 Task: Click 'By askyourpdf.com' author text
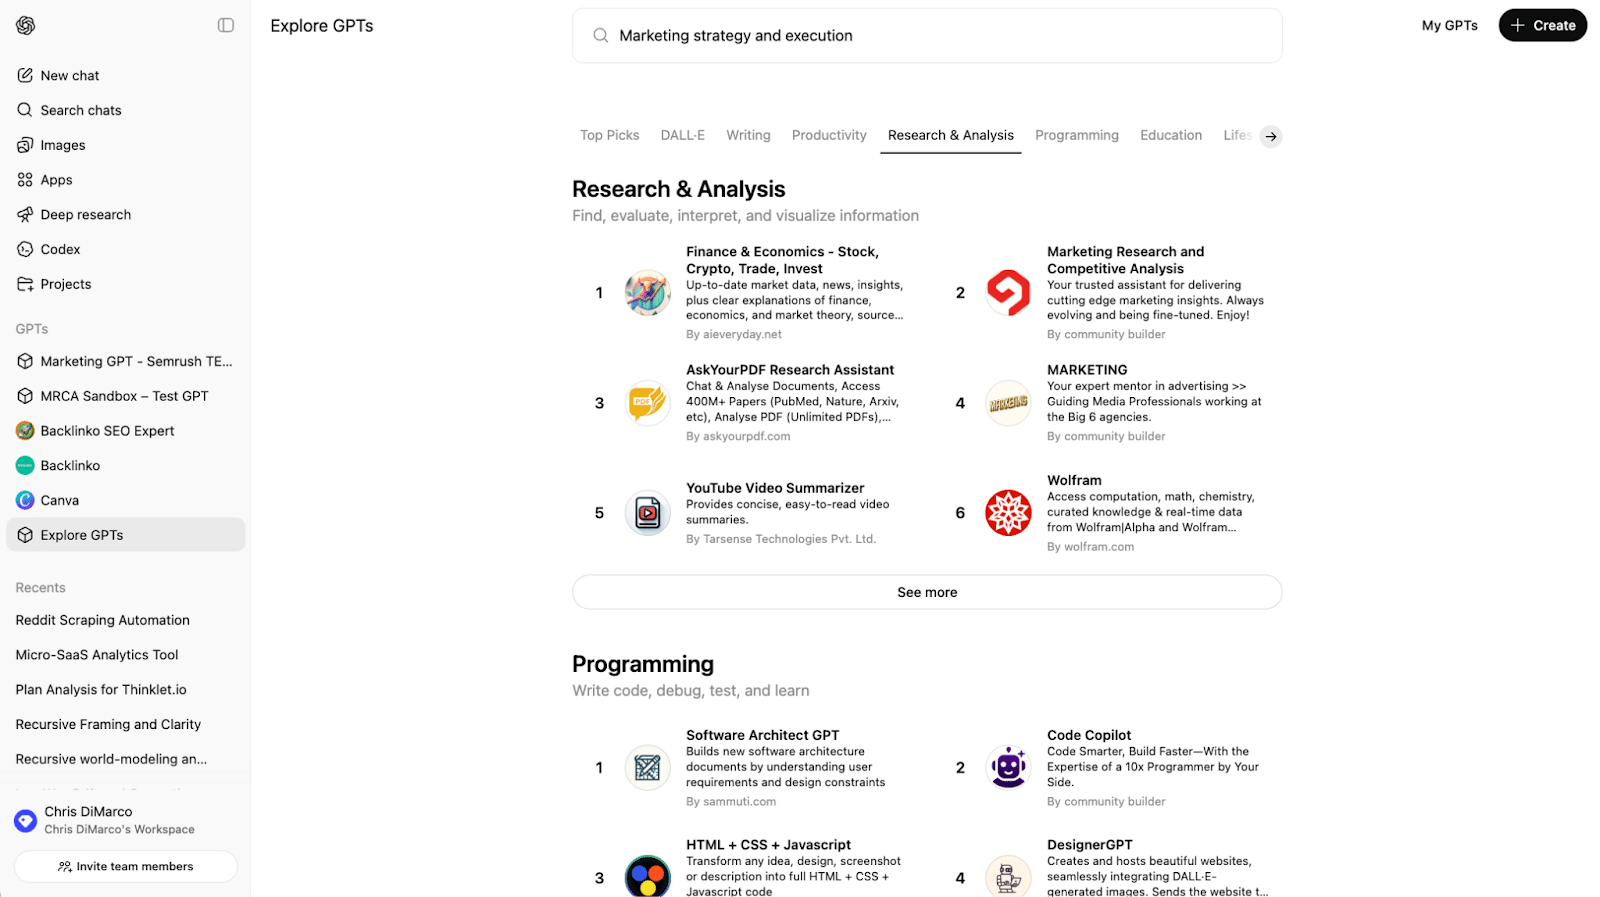(738, 437)
